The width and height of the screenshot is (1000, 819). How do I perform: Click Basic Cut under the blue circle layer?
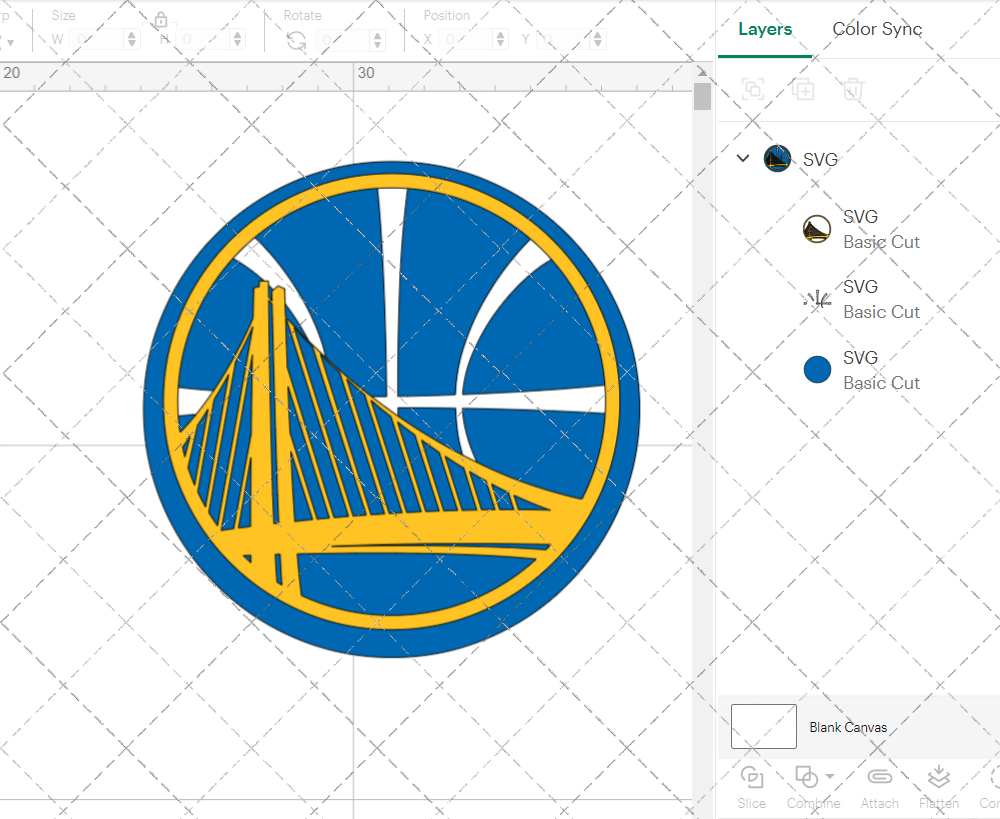click(881, 383)
